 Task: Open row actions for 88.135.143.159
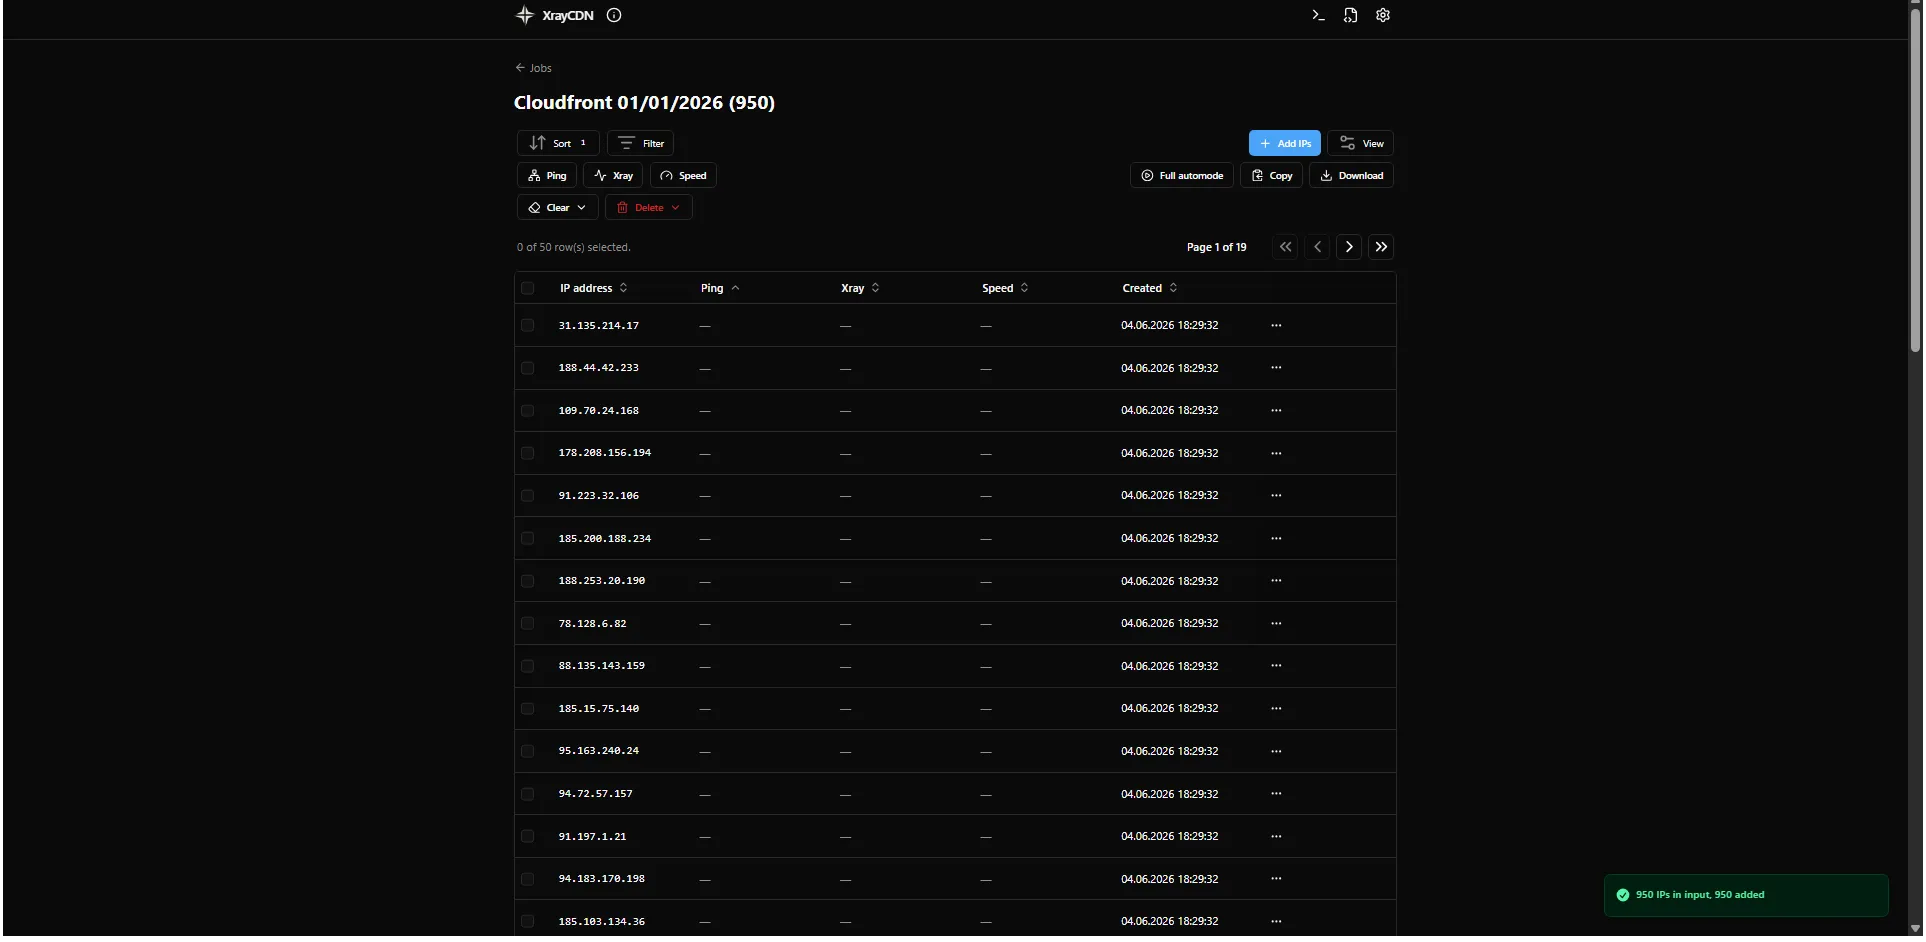click(x=1276, y=666)
